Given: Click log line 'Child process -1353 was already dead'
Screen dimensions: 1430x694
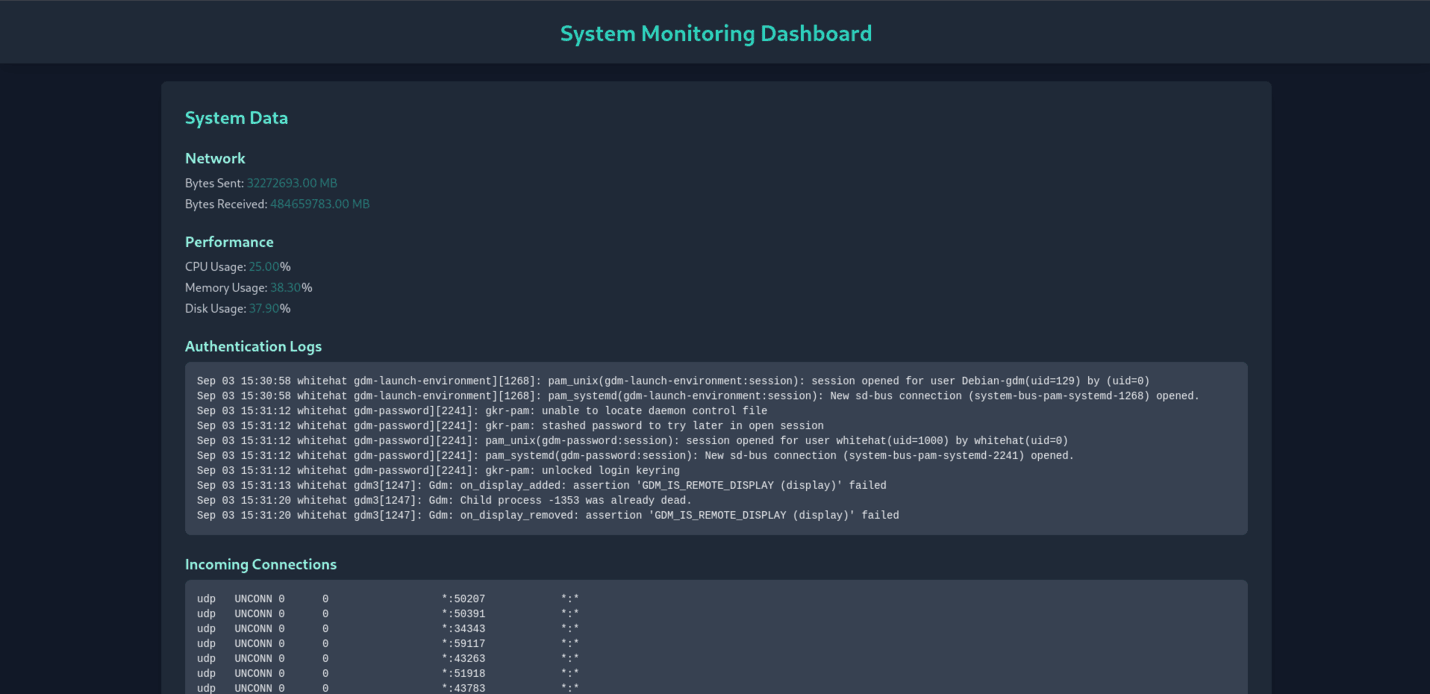Looking at the screenshot, I should coord(444,501).
